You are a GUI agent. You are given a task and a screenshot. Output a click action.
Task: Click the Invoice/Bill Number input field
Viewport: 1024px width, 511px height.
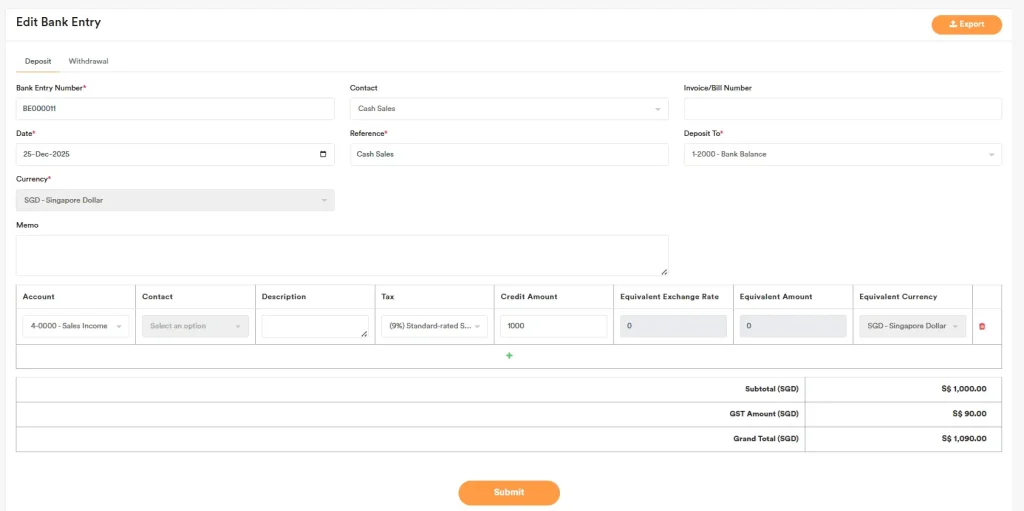pos(842,109)
